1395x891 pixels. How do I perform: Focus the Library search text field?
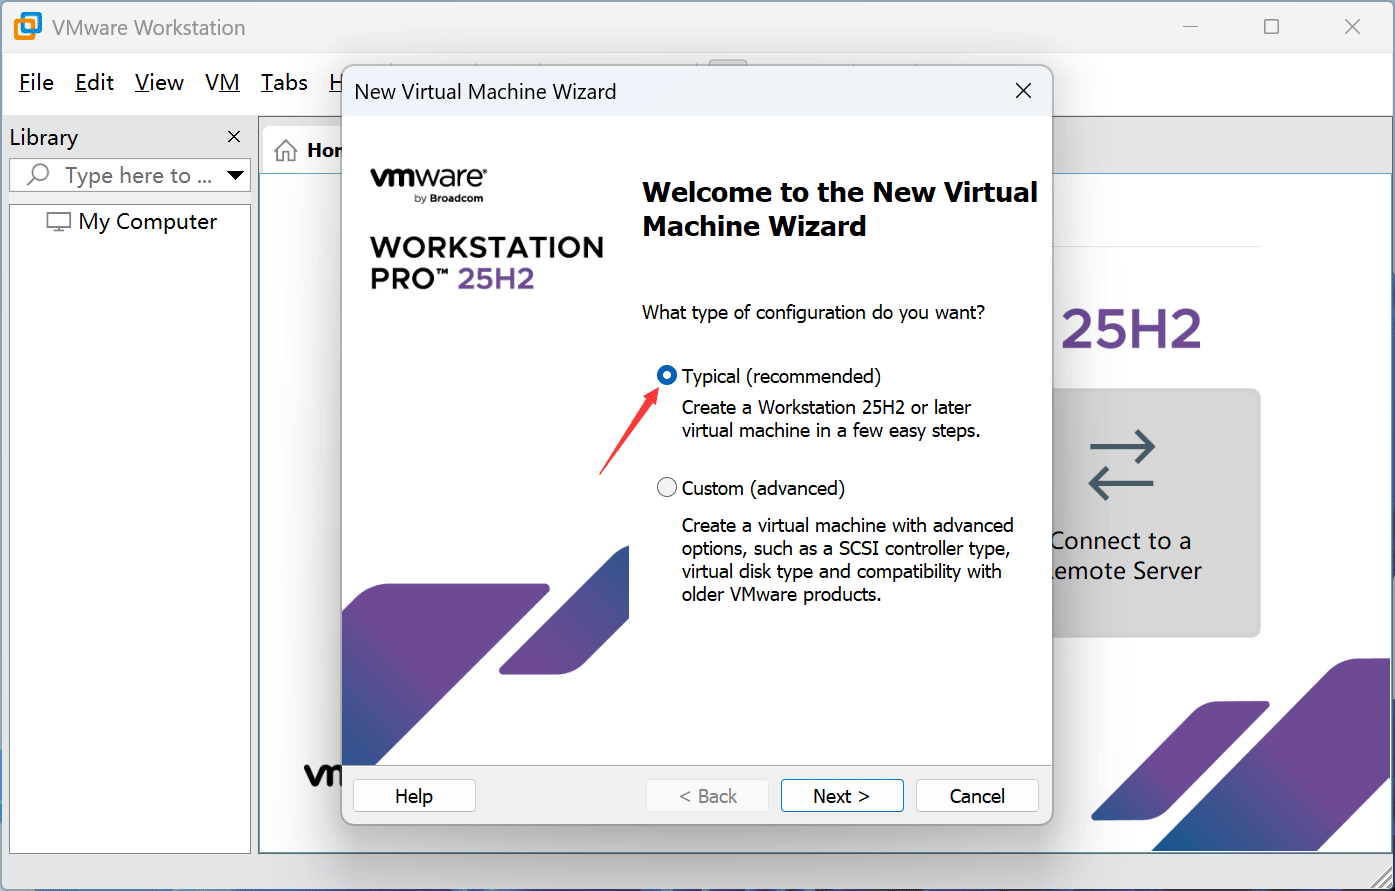(137, 175)
